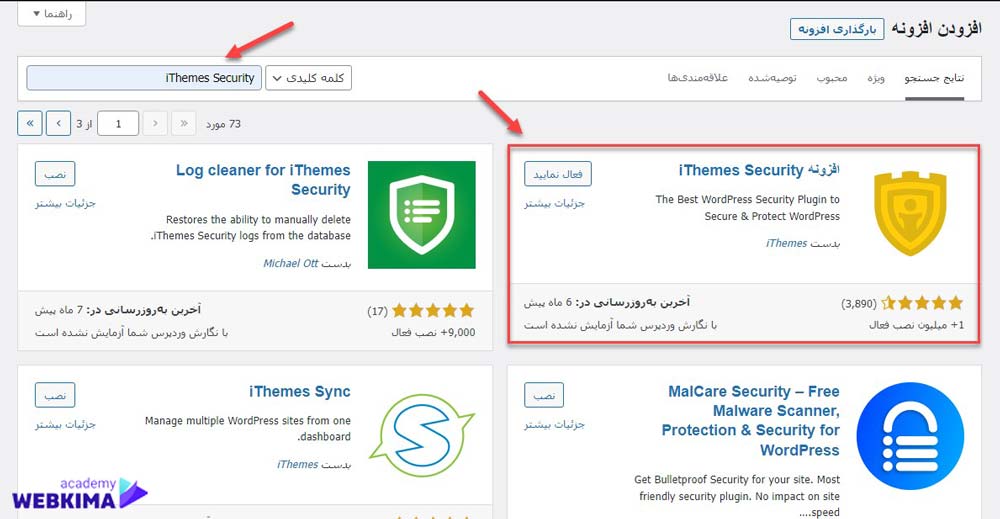Open the iThemes Security plugin title link

759,170
